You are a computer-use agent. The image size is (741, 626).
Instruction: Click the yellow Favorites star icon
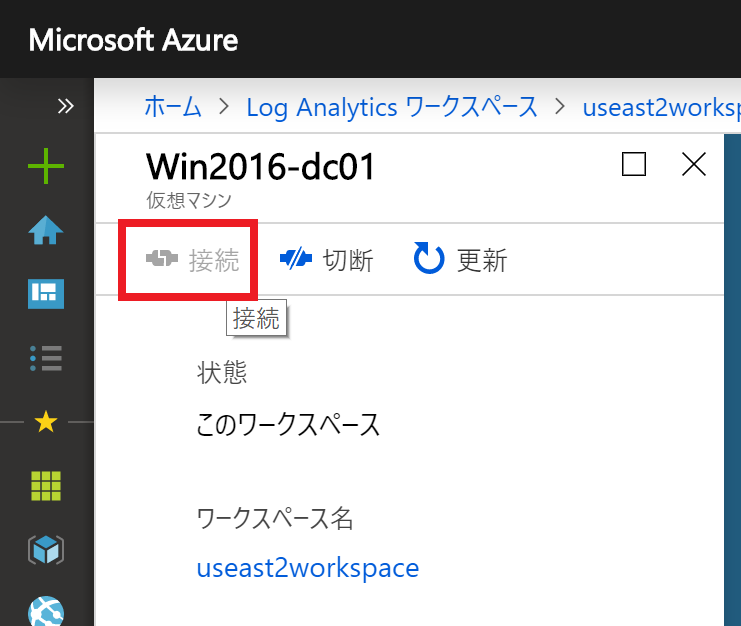click(46, 421)
